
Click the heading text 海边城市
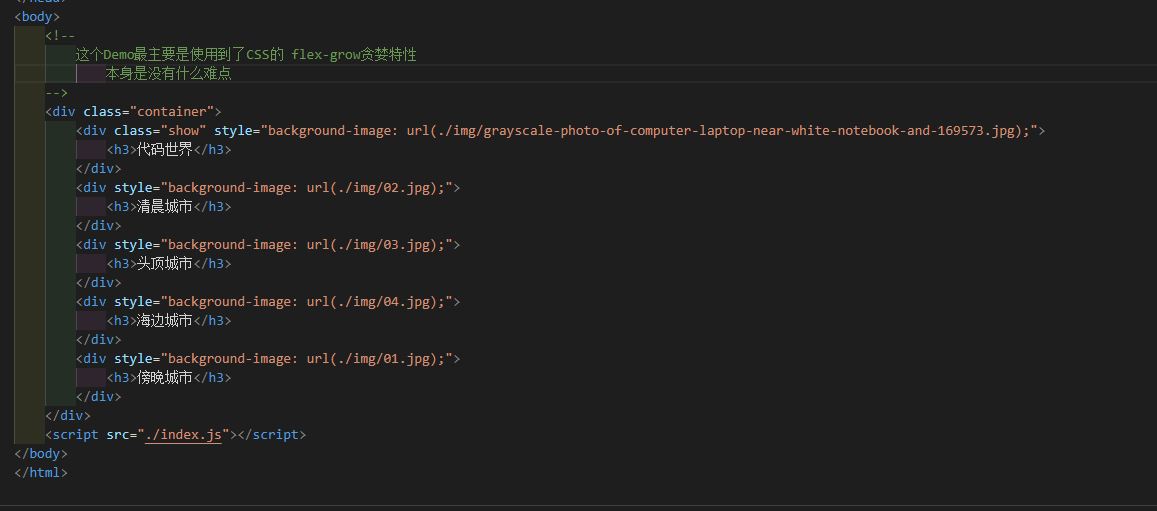tap(165, 320)
